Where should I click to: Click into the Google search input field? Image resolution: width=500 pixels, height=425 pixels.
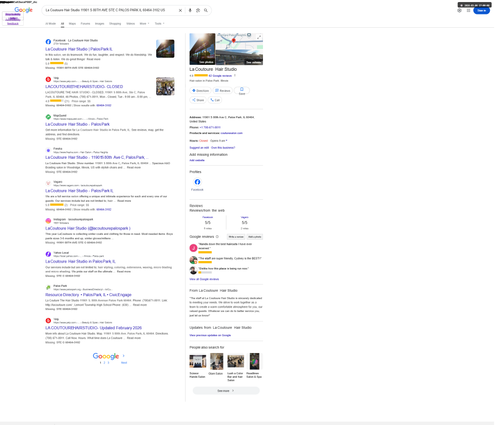(x=110, y=10)
